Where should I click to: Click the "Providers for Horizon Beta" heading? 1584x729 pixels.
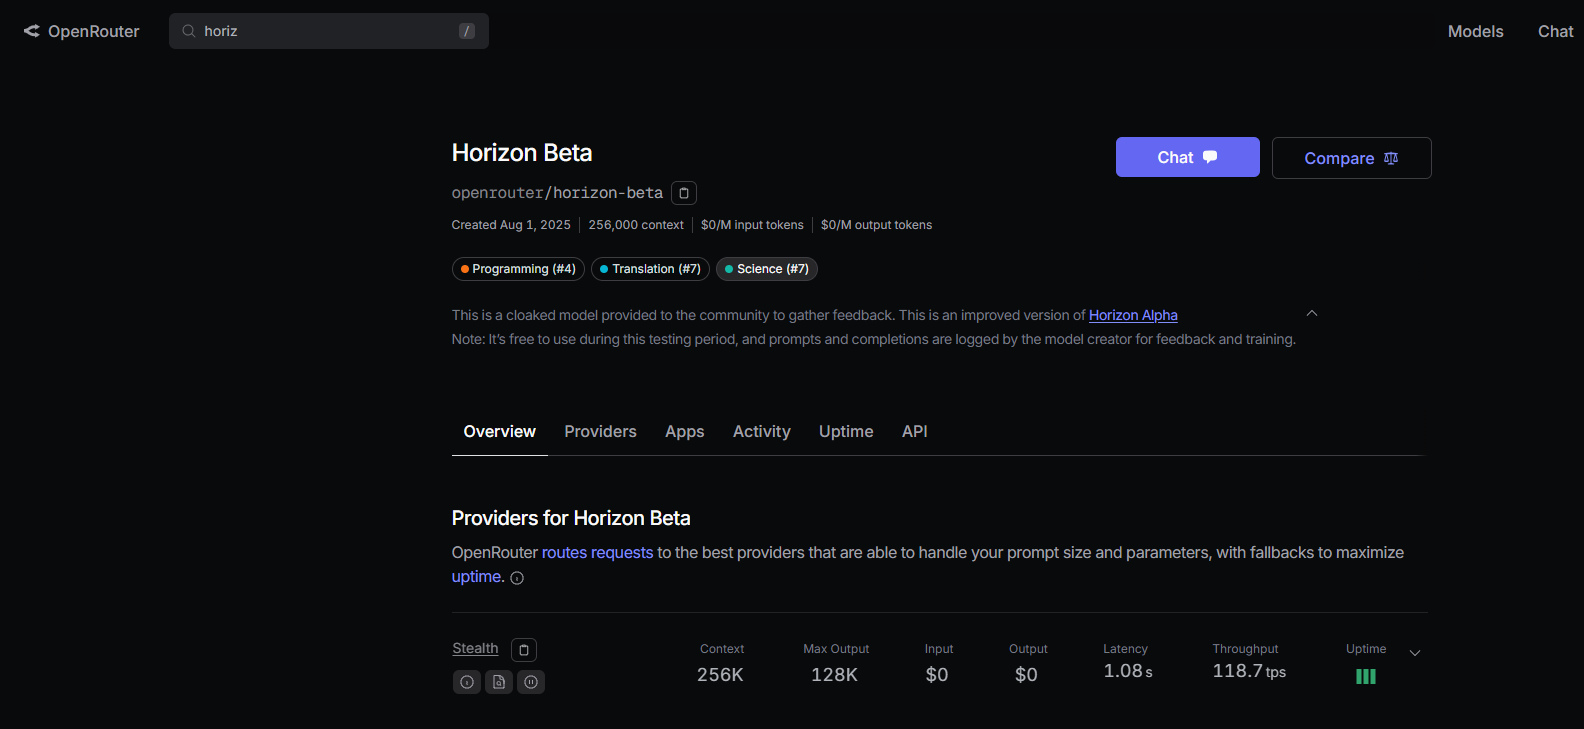571,518
